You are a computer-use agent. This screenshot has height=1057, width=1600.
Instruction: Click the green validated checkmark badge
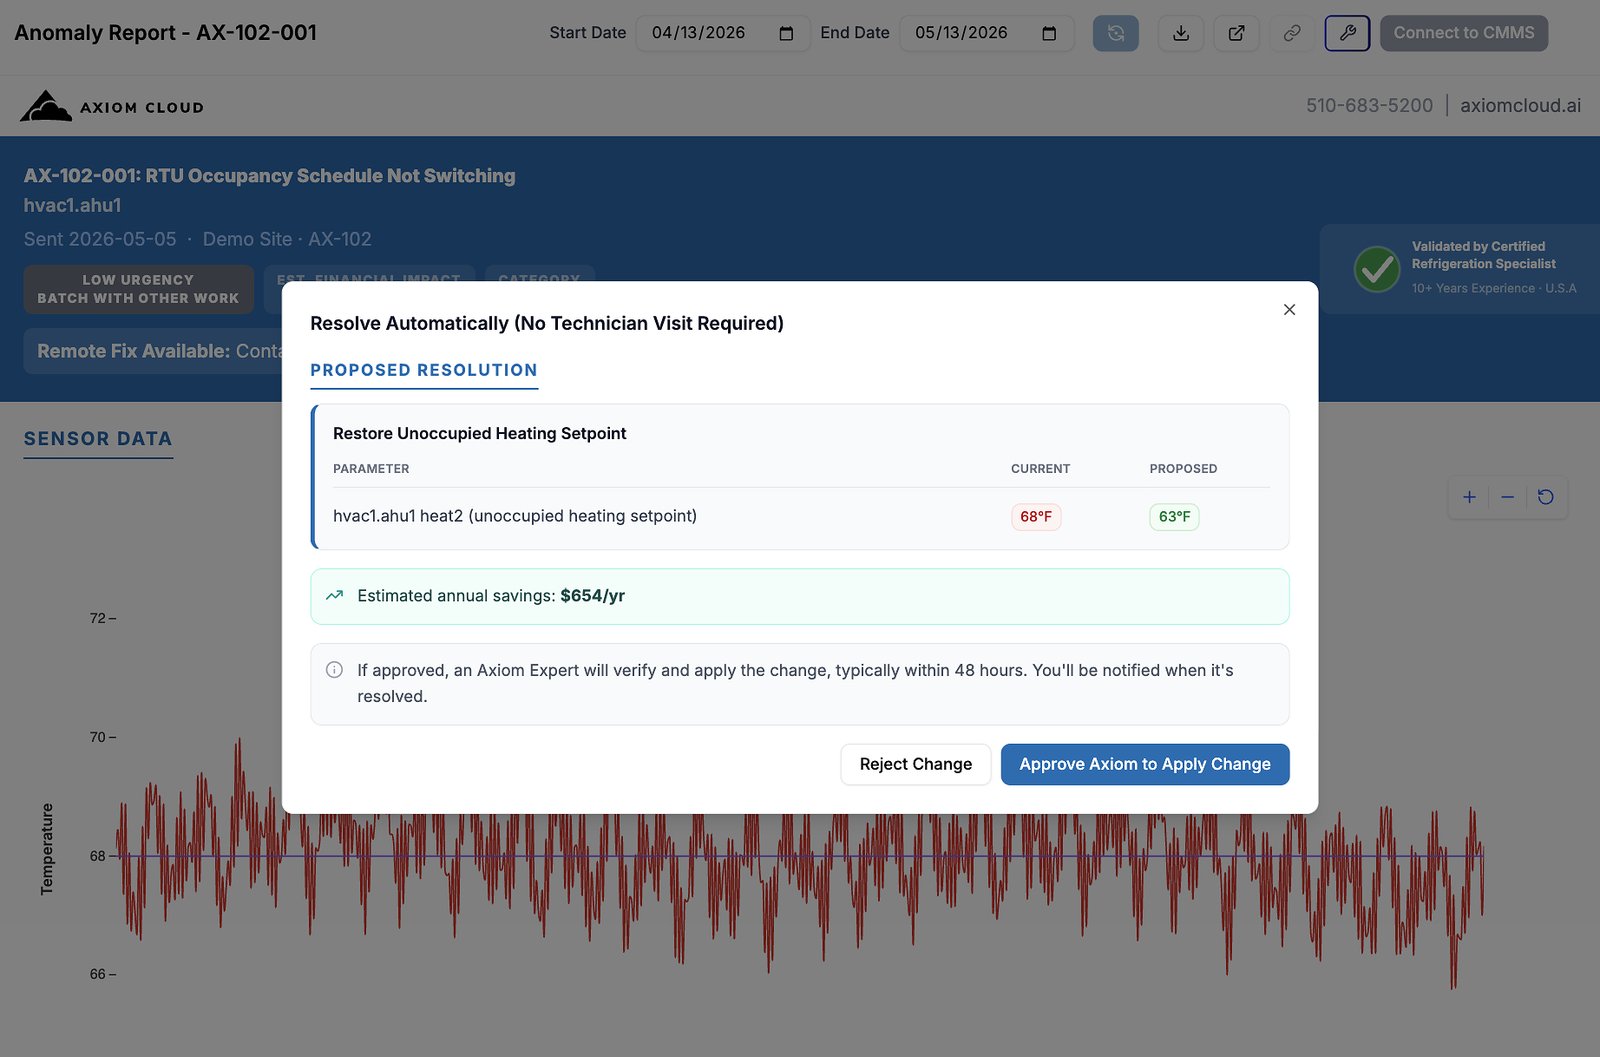pos(1376,269)
